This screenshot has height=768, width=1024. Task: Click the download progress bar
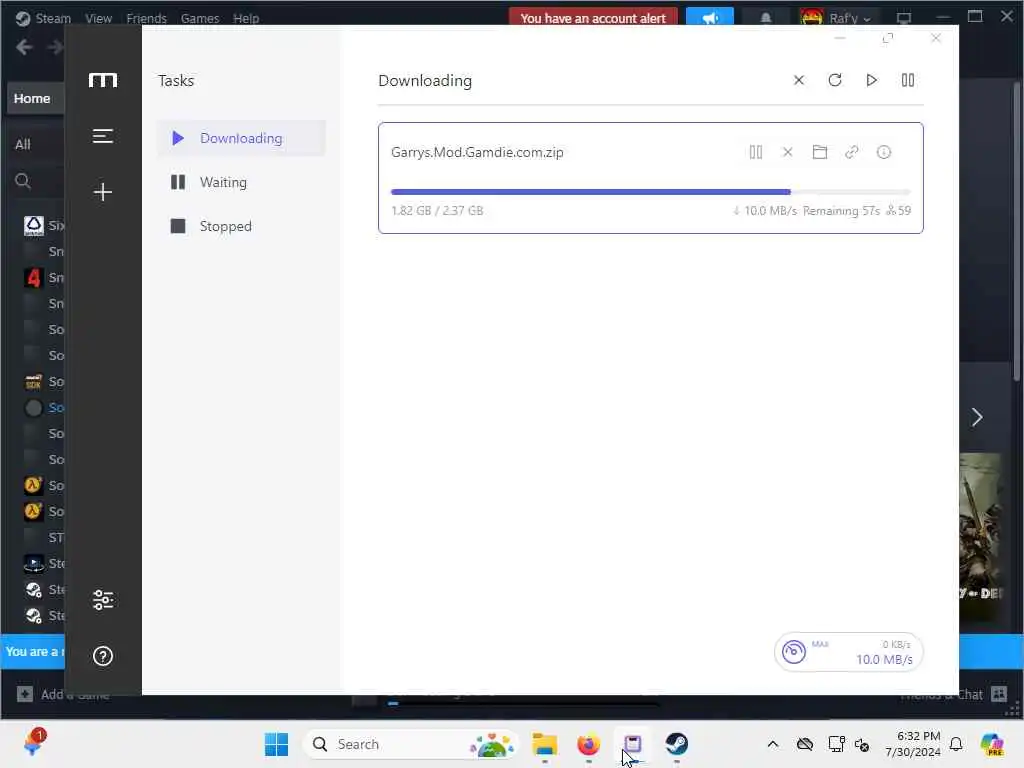pyautogui.click(x=650, y=192)
